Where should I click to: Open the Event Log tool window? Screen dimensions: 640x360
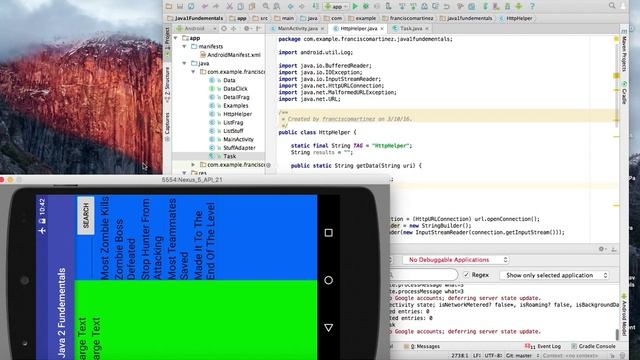[543, 346]
